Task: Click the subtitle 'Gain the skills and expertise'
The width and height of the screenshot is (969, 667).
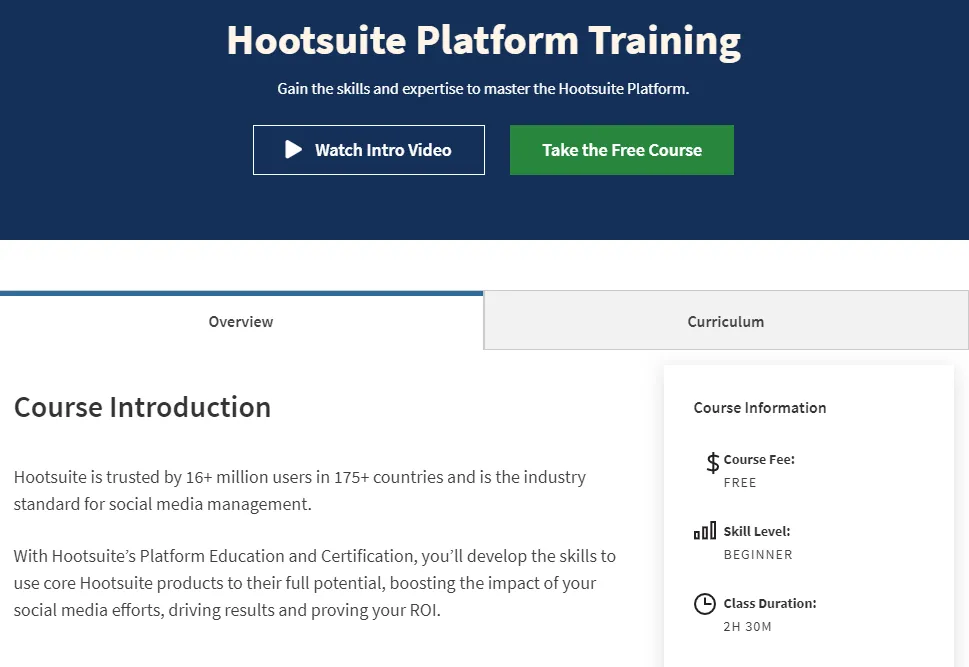Action: click(x=483, y=89)
